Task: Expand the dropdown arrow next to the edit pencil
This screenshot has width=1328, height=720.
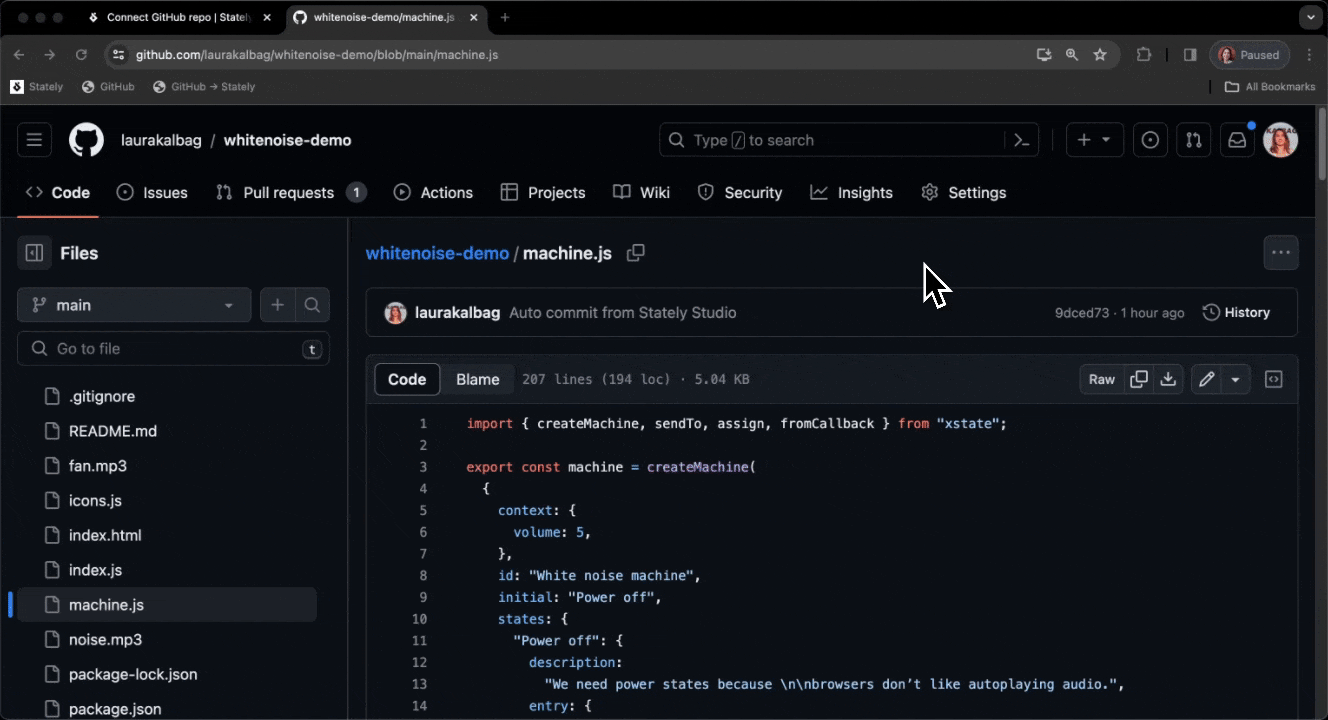Action: coord(1236,379)
